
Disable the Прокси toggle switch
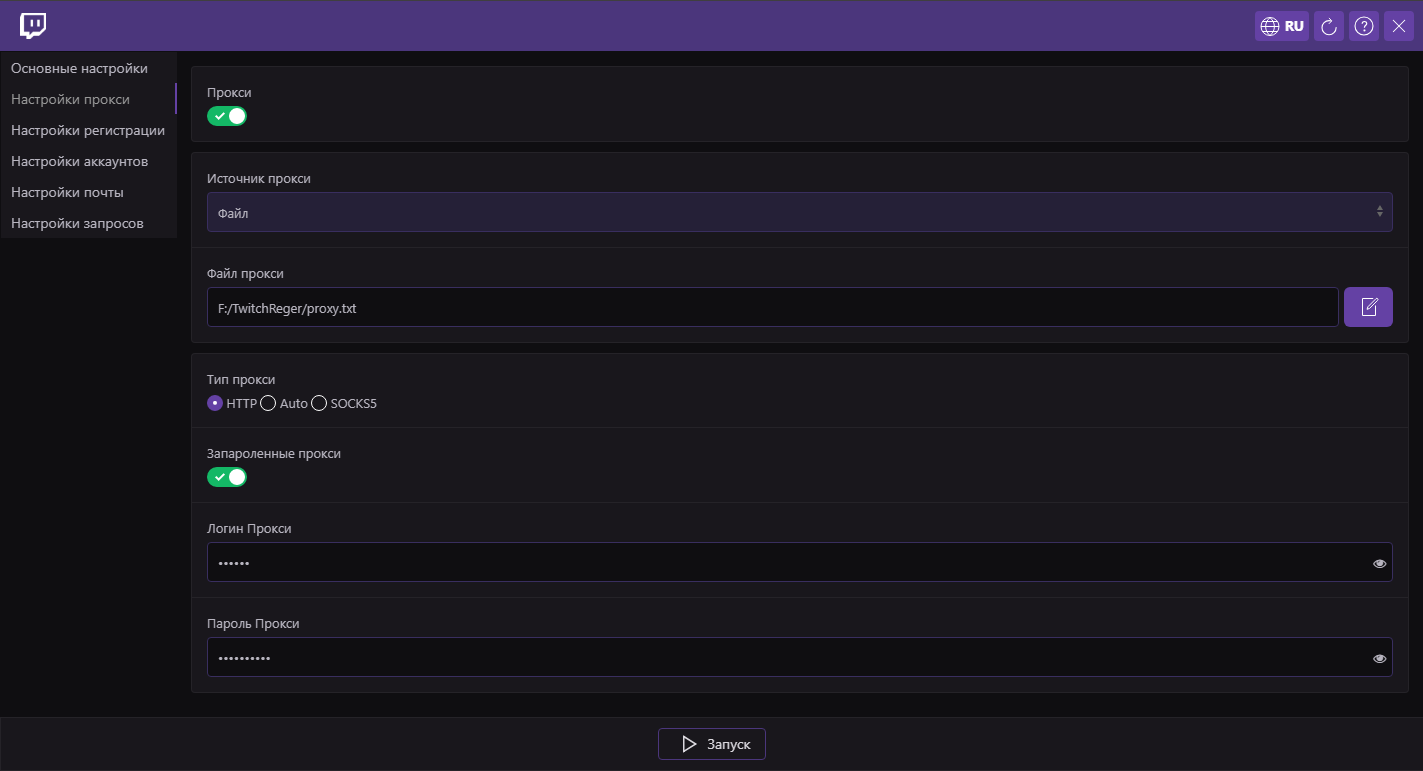(x=227, y=116)
